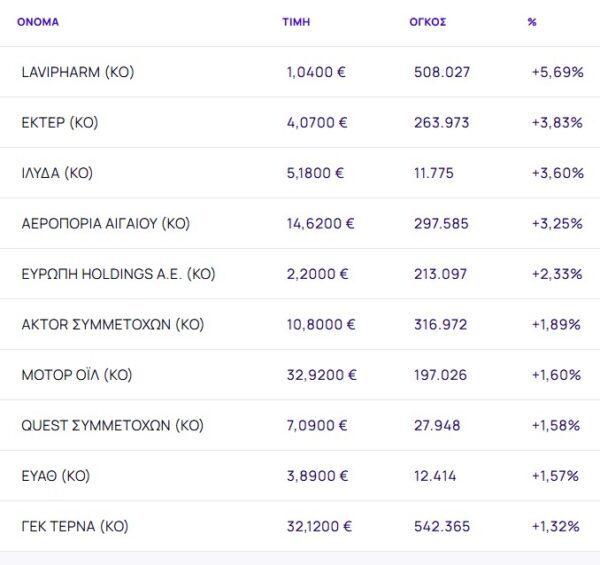Sort by ΤΙΜΗ price column header
This screenshot has height=565, width=600.
(296, 22)
